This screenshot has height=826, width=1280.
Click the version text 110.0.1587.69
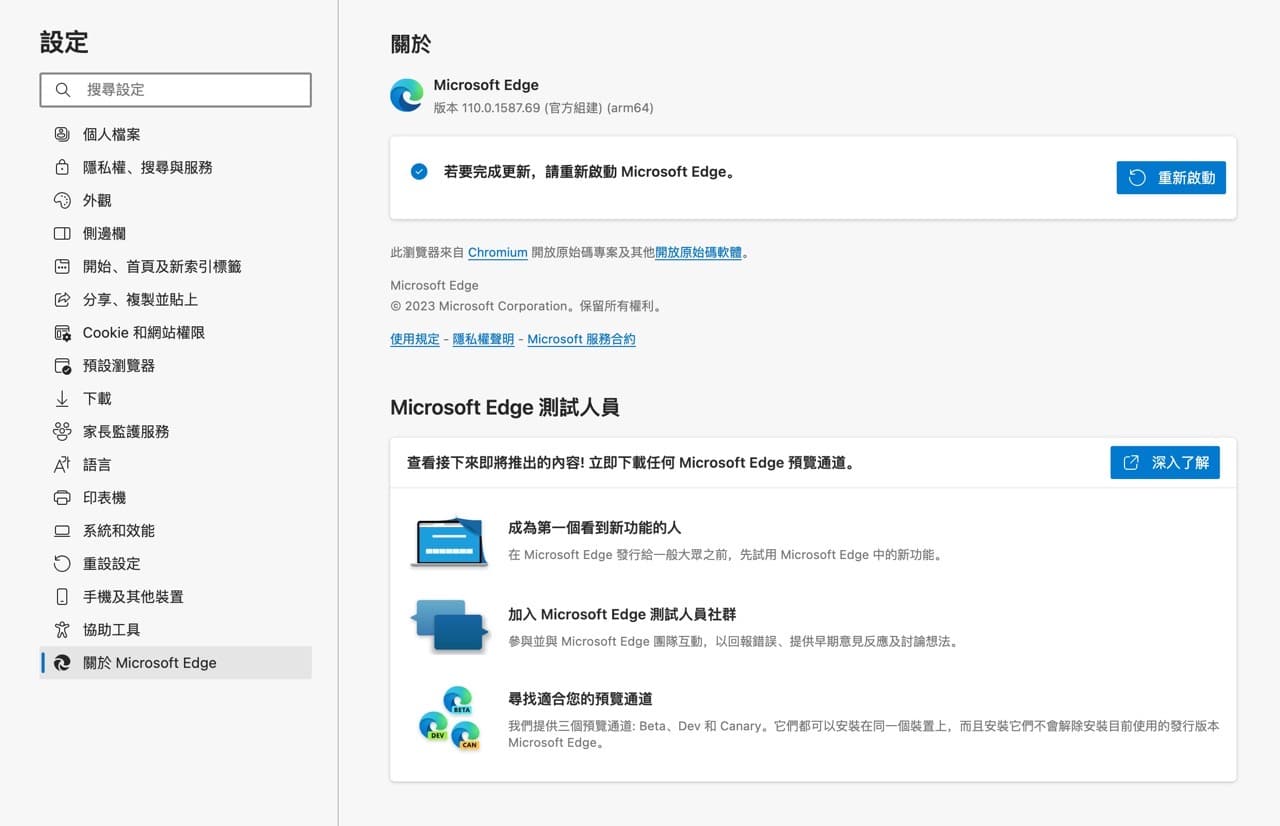click(501, 107)
